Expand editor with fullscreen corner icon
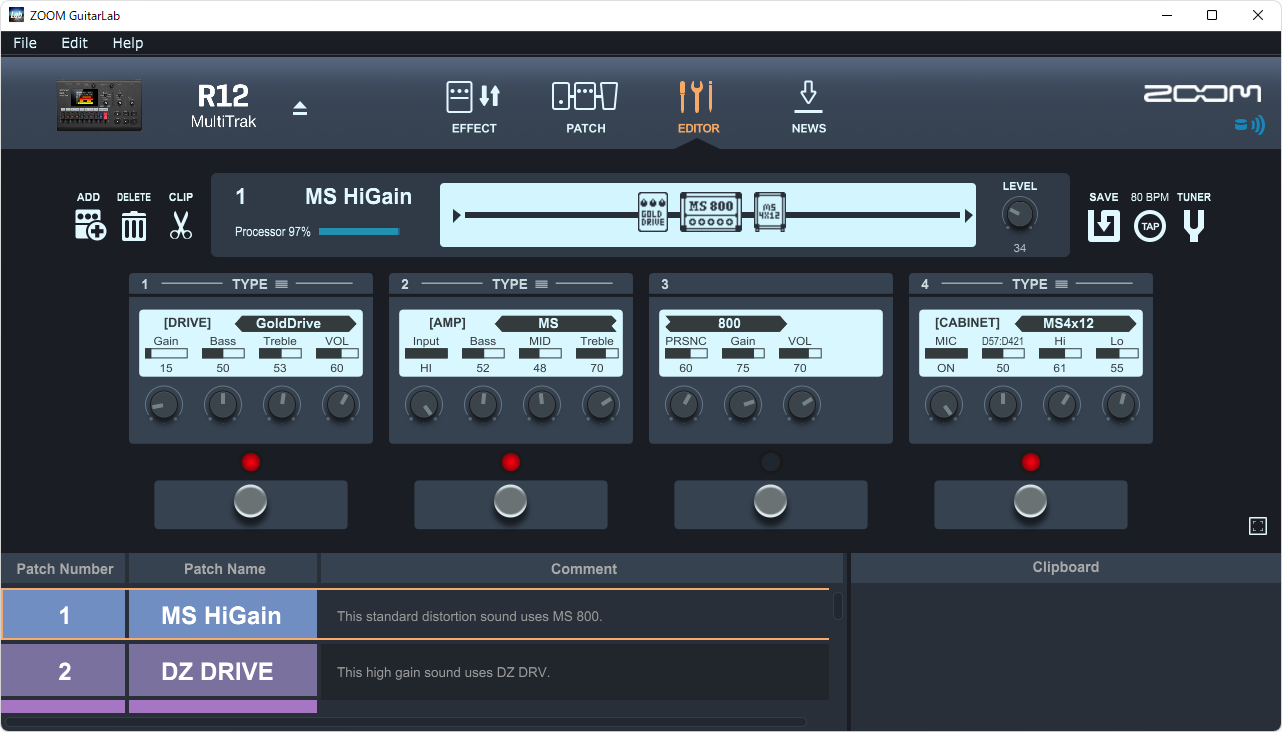Screen dimensions: 1282x732 [x=1258, y=526]
